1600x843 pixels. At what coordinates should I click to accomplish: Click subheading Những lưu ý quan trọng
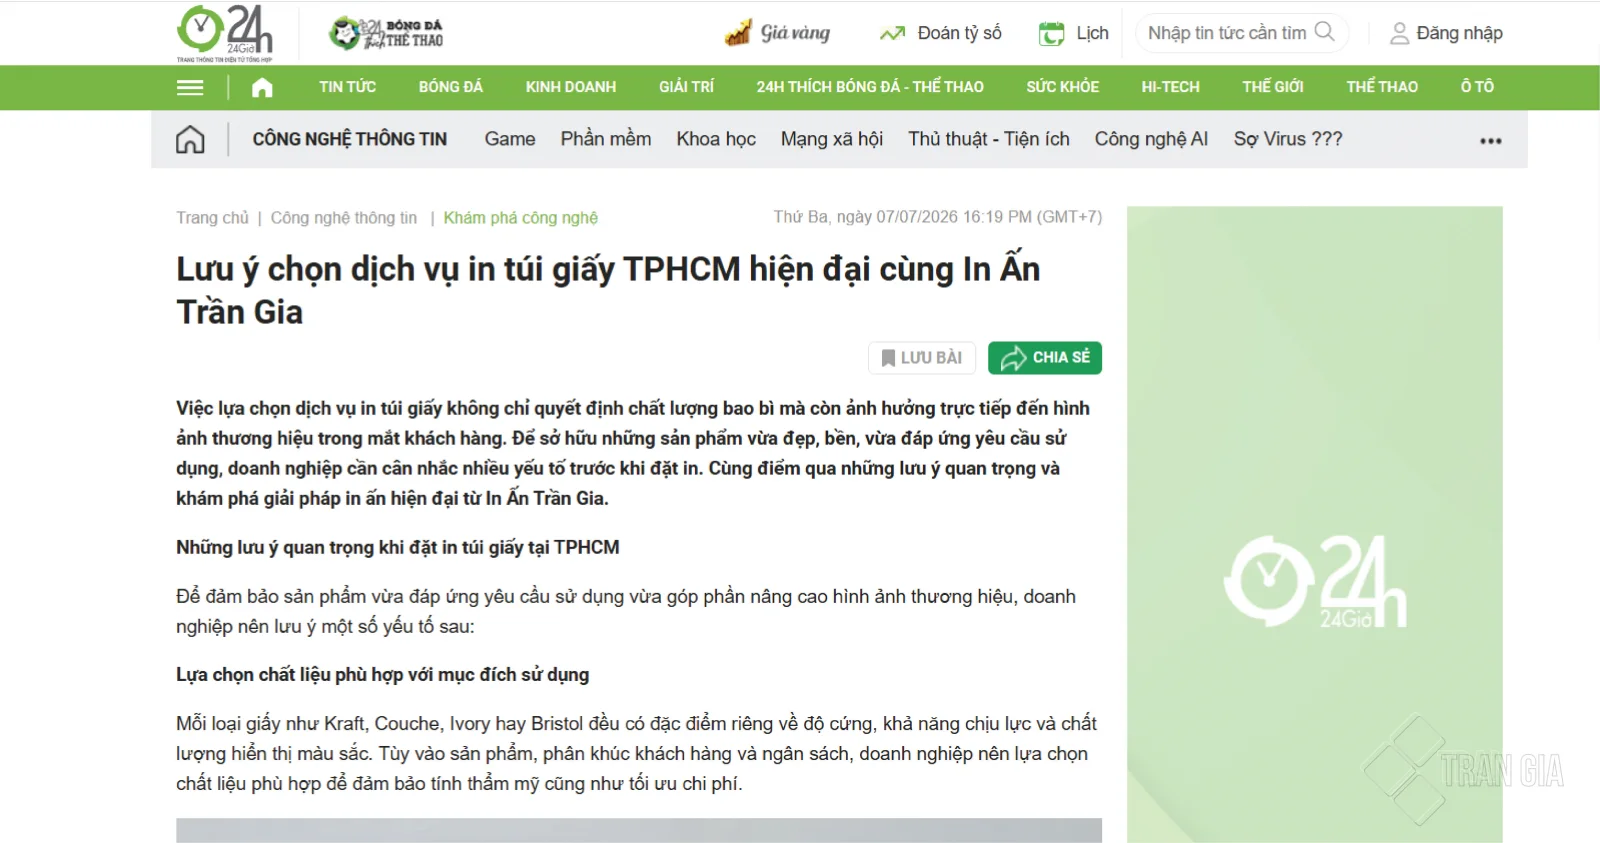click(398, 547)
